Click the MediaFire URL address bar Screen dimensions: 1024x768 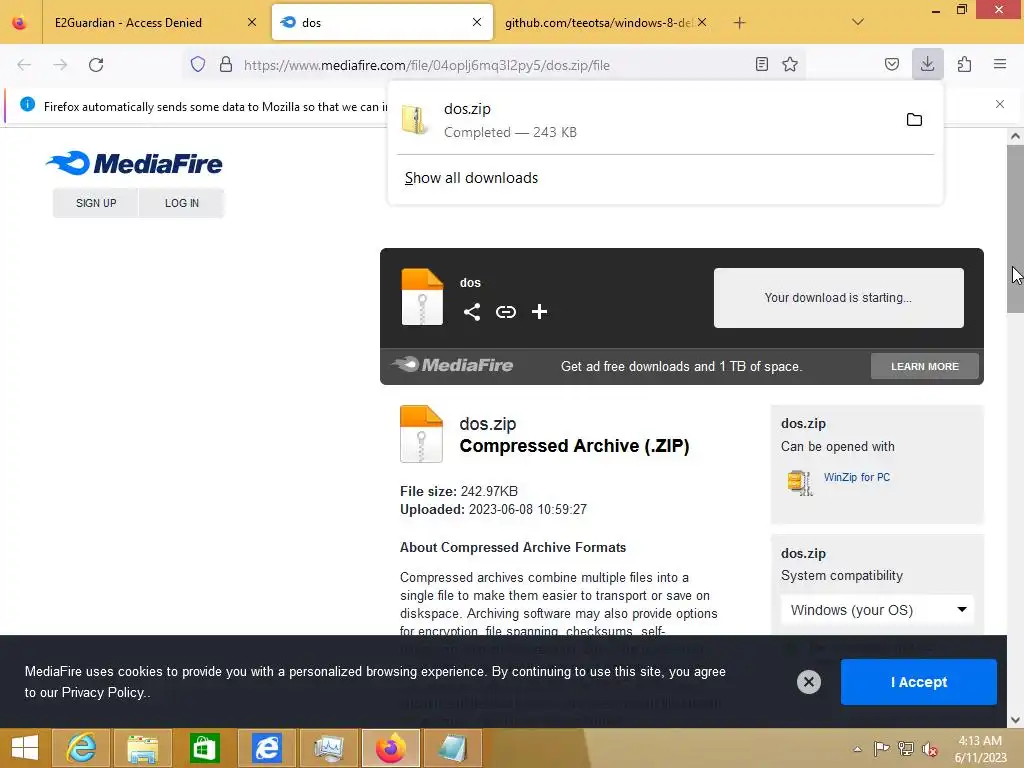click(x=426, y=65)
